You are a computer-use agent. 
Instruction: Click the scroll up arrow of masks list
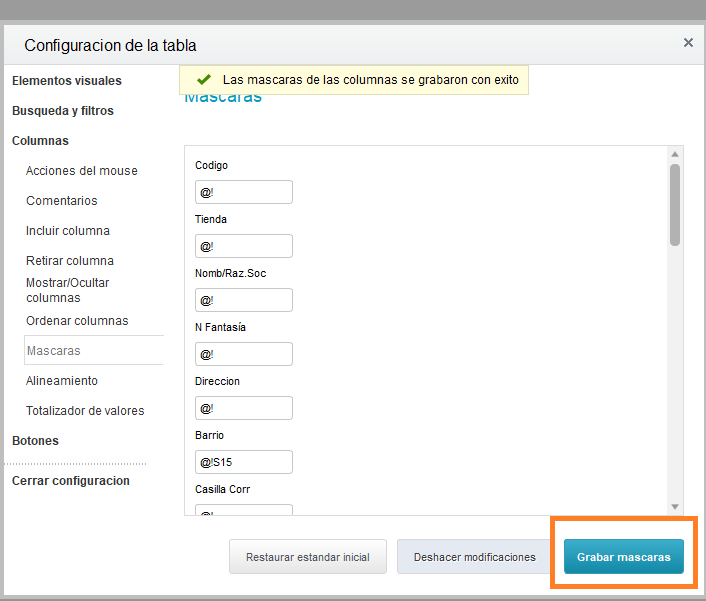[x=674, y=154]
